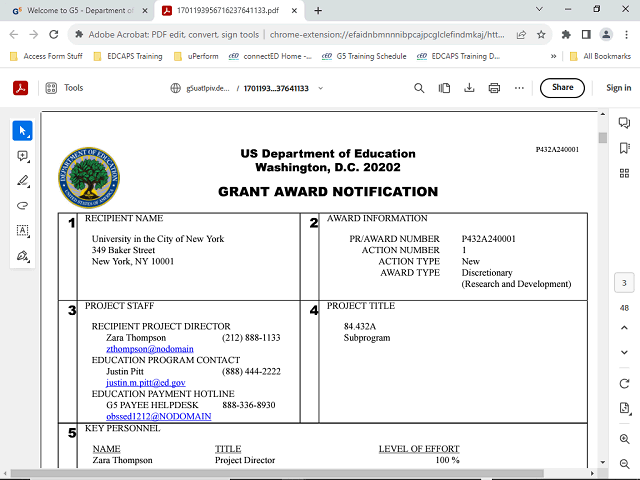Zoom out of the document

[624, 464]
